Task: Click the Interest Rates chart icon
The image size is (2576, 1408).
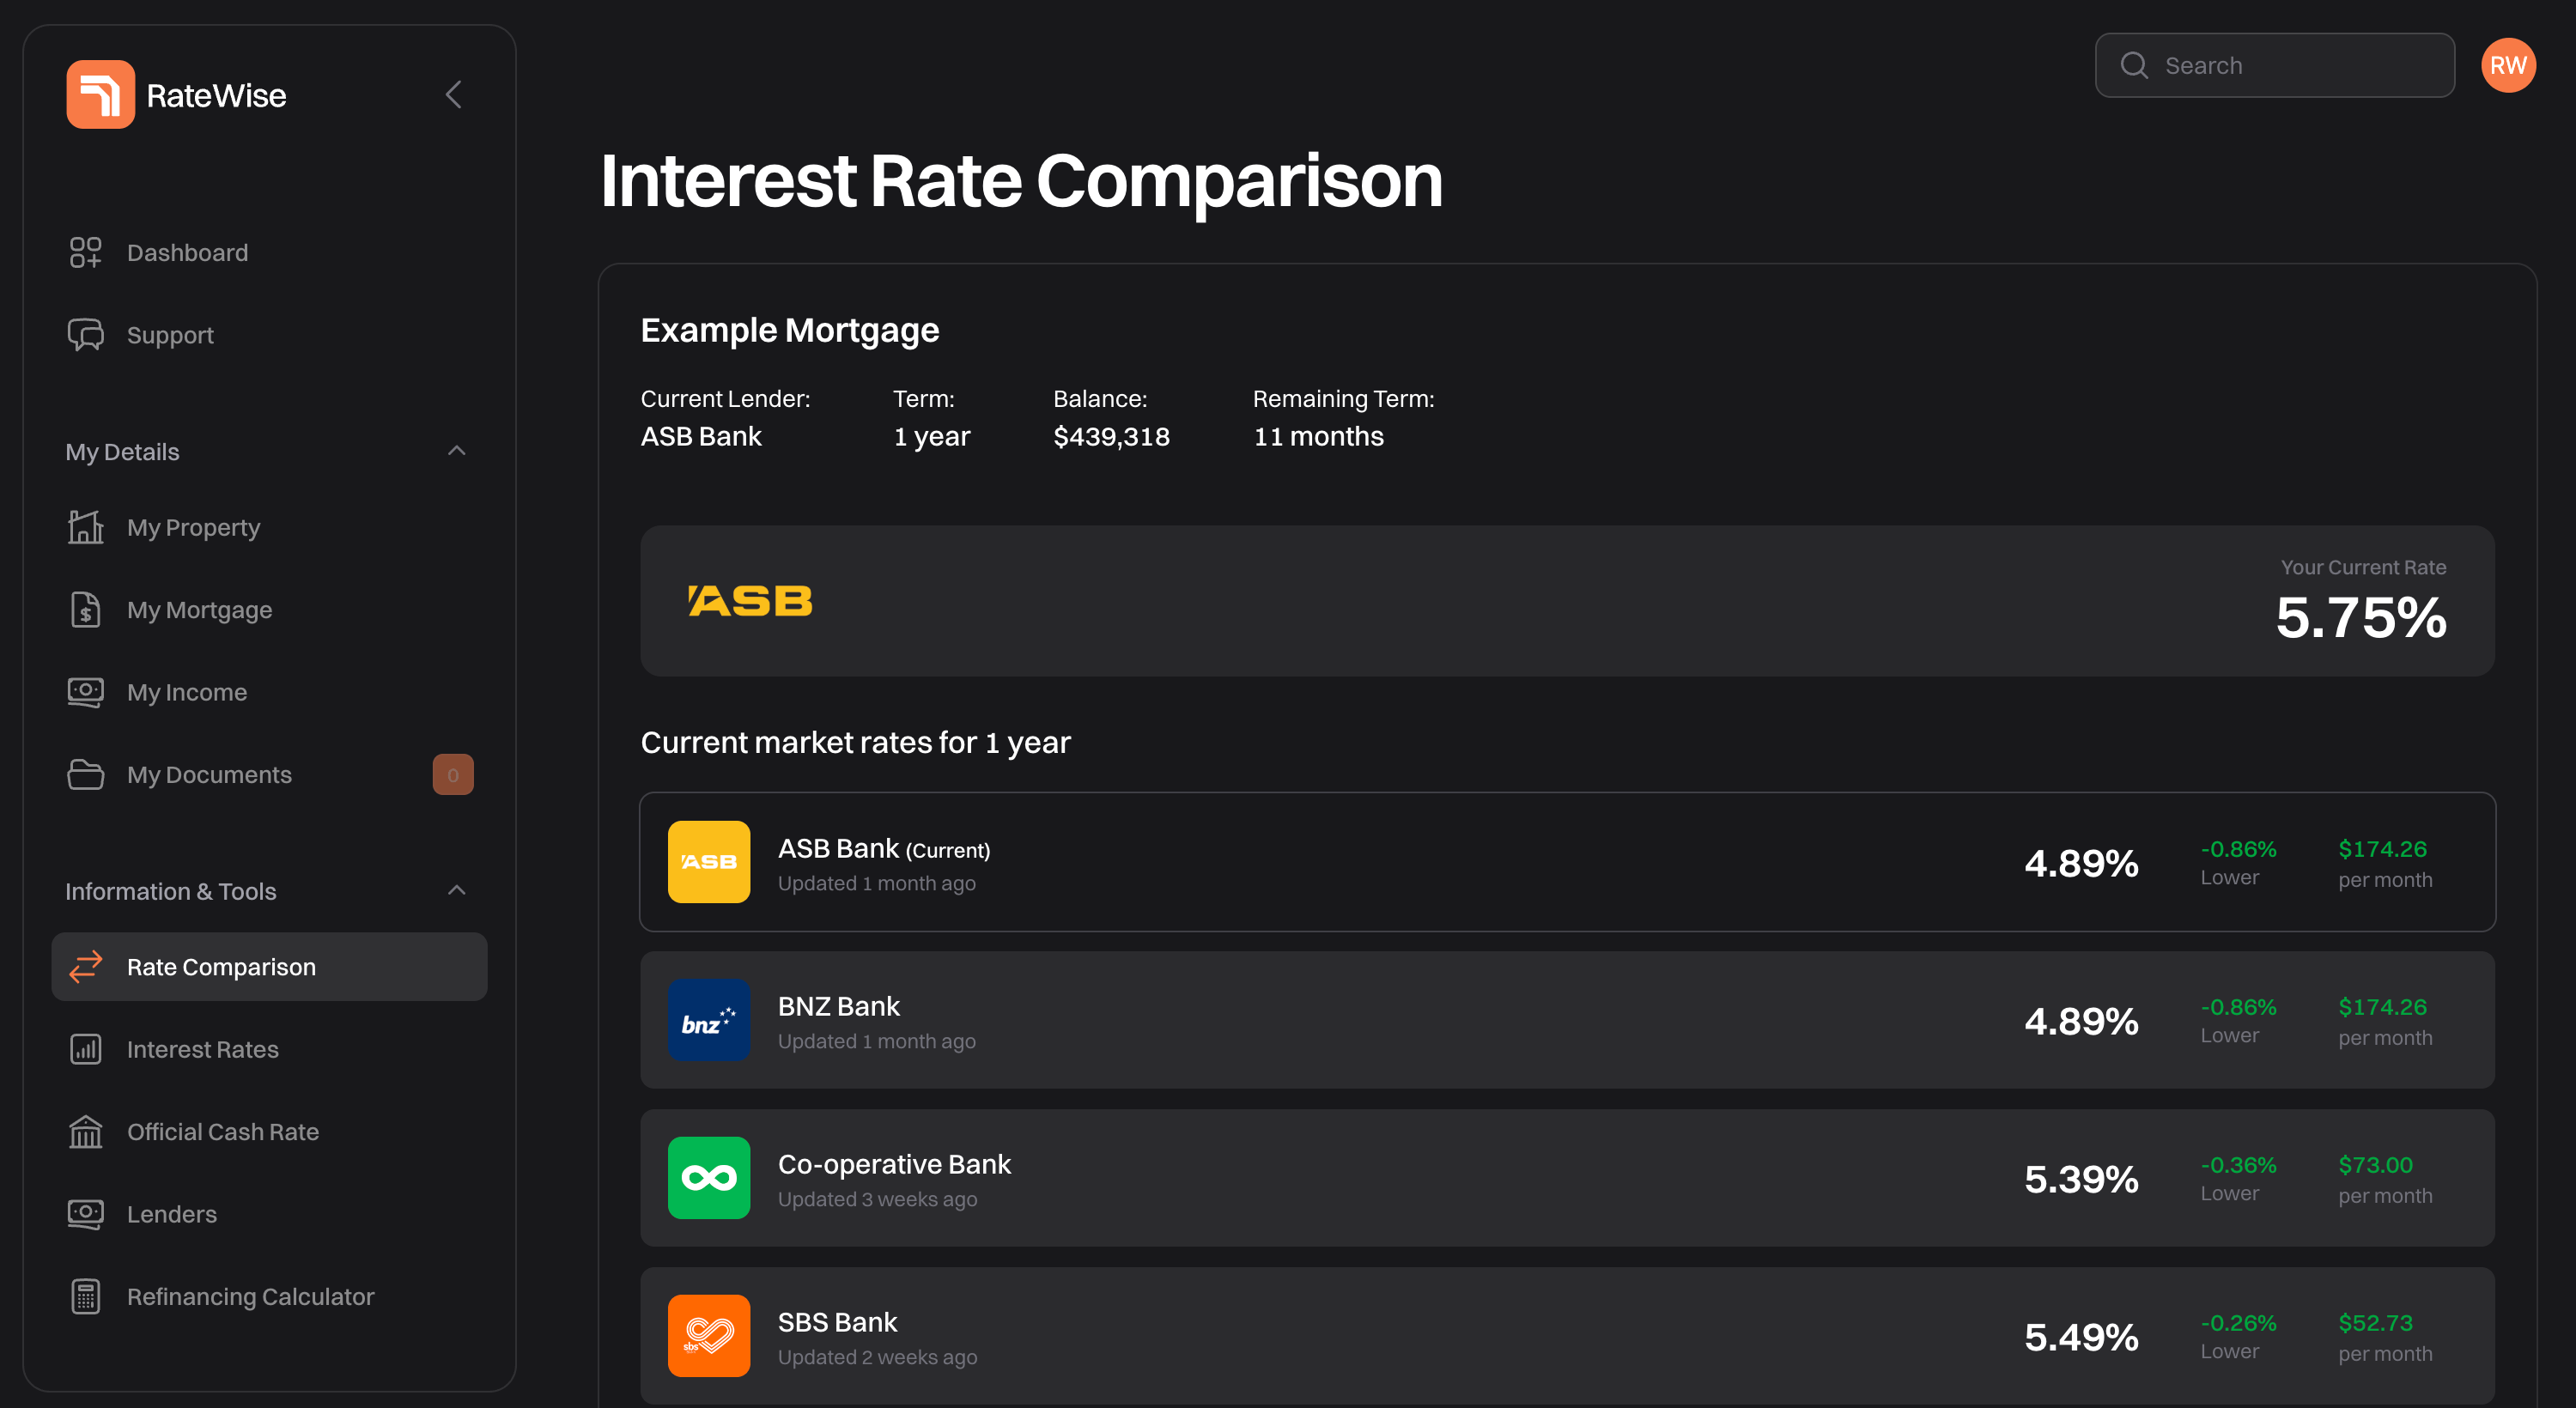Action: [85, 1049]
